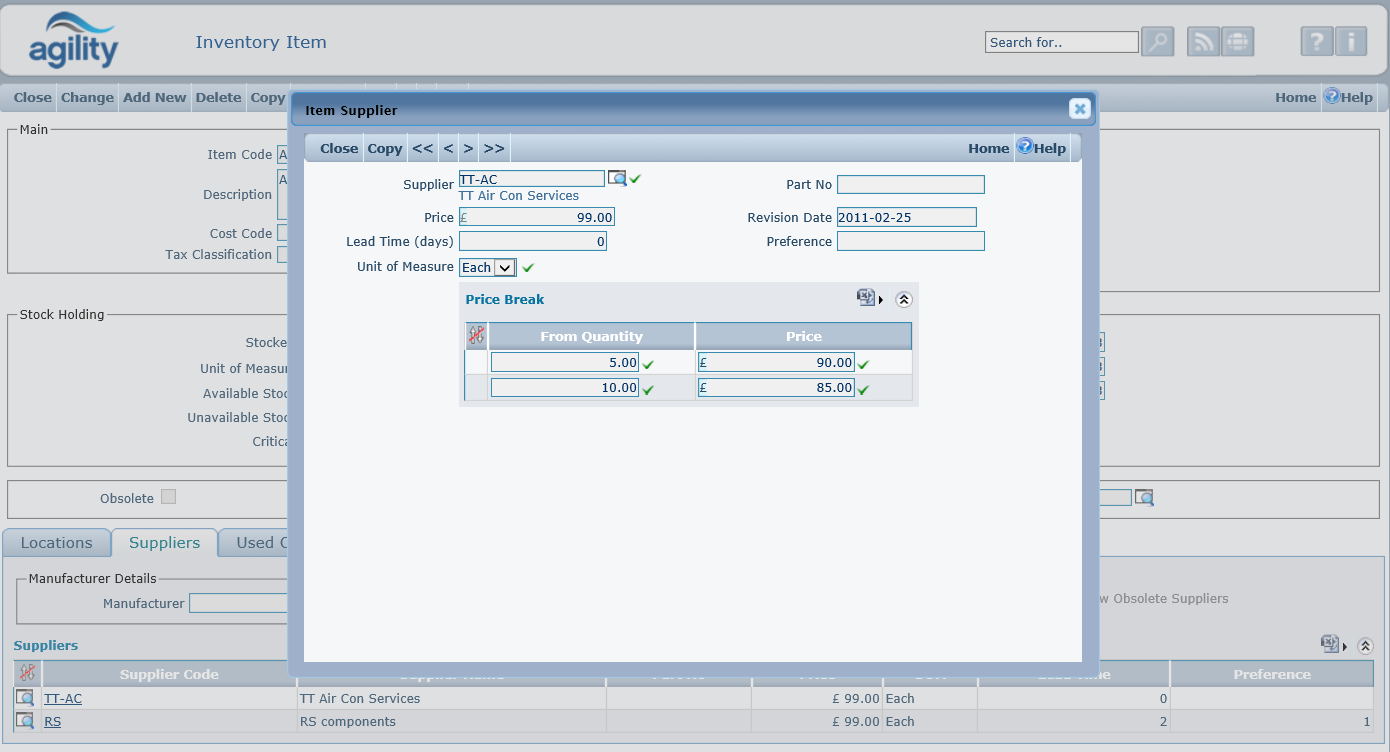Click the Price Break export icon

[x=866, y=298]
